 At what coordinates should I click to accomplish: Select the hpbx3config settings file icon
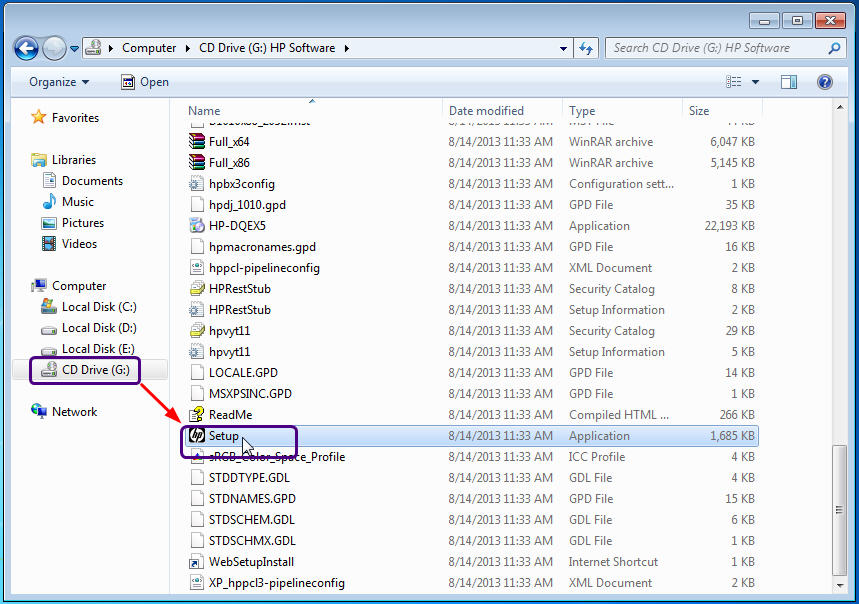[197, 183]
